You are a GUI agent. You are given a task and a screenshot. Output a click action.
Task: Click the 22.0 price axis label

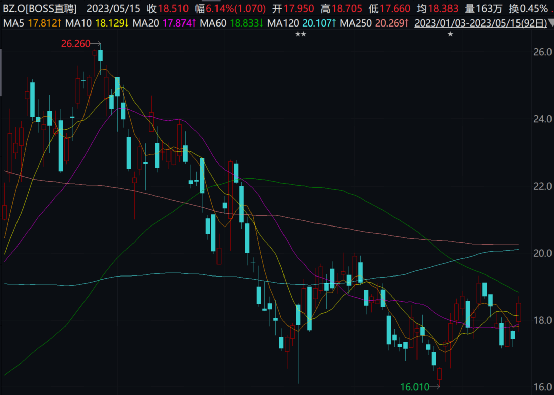tap(543, 186)
